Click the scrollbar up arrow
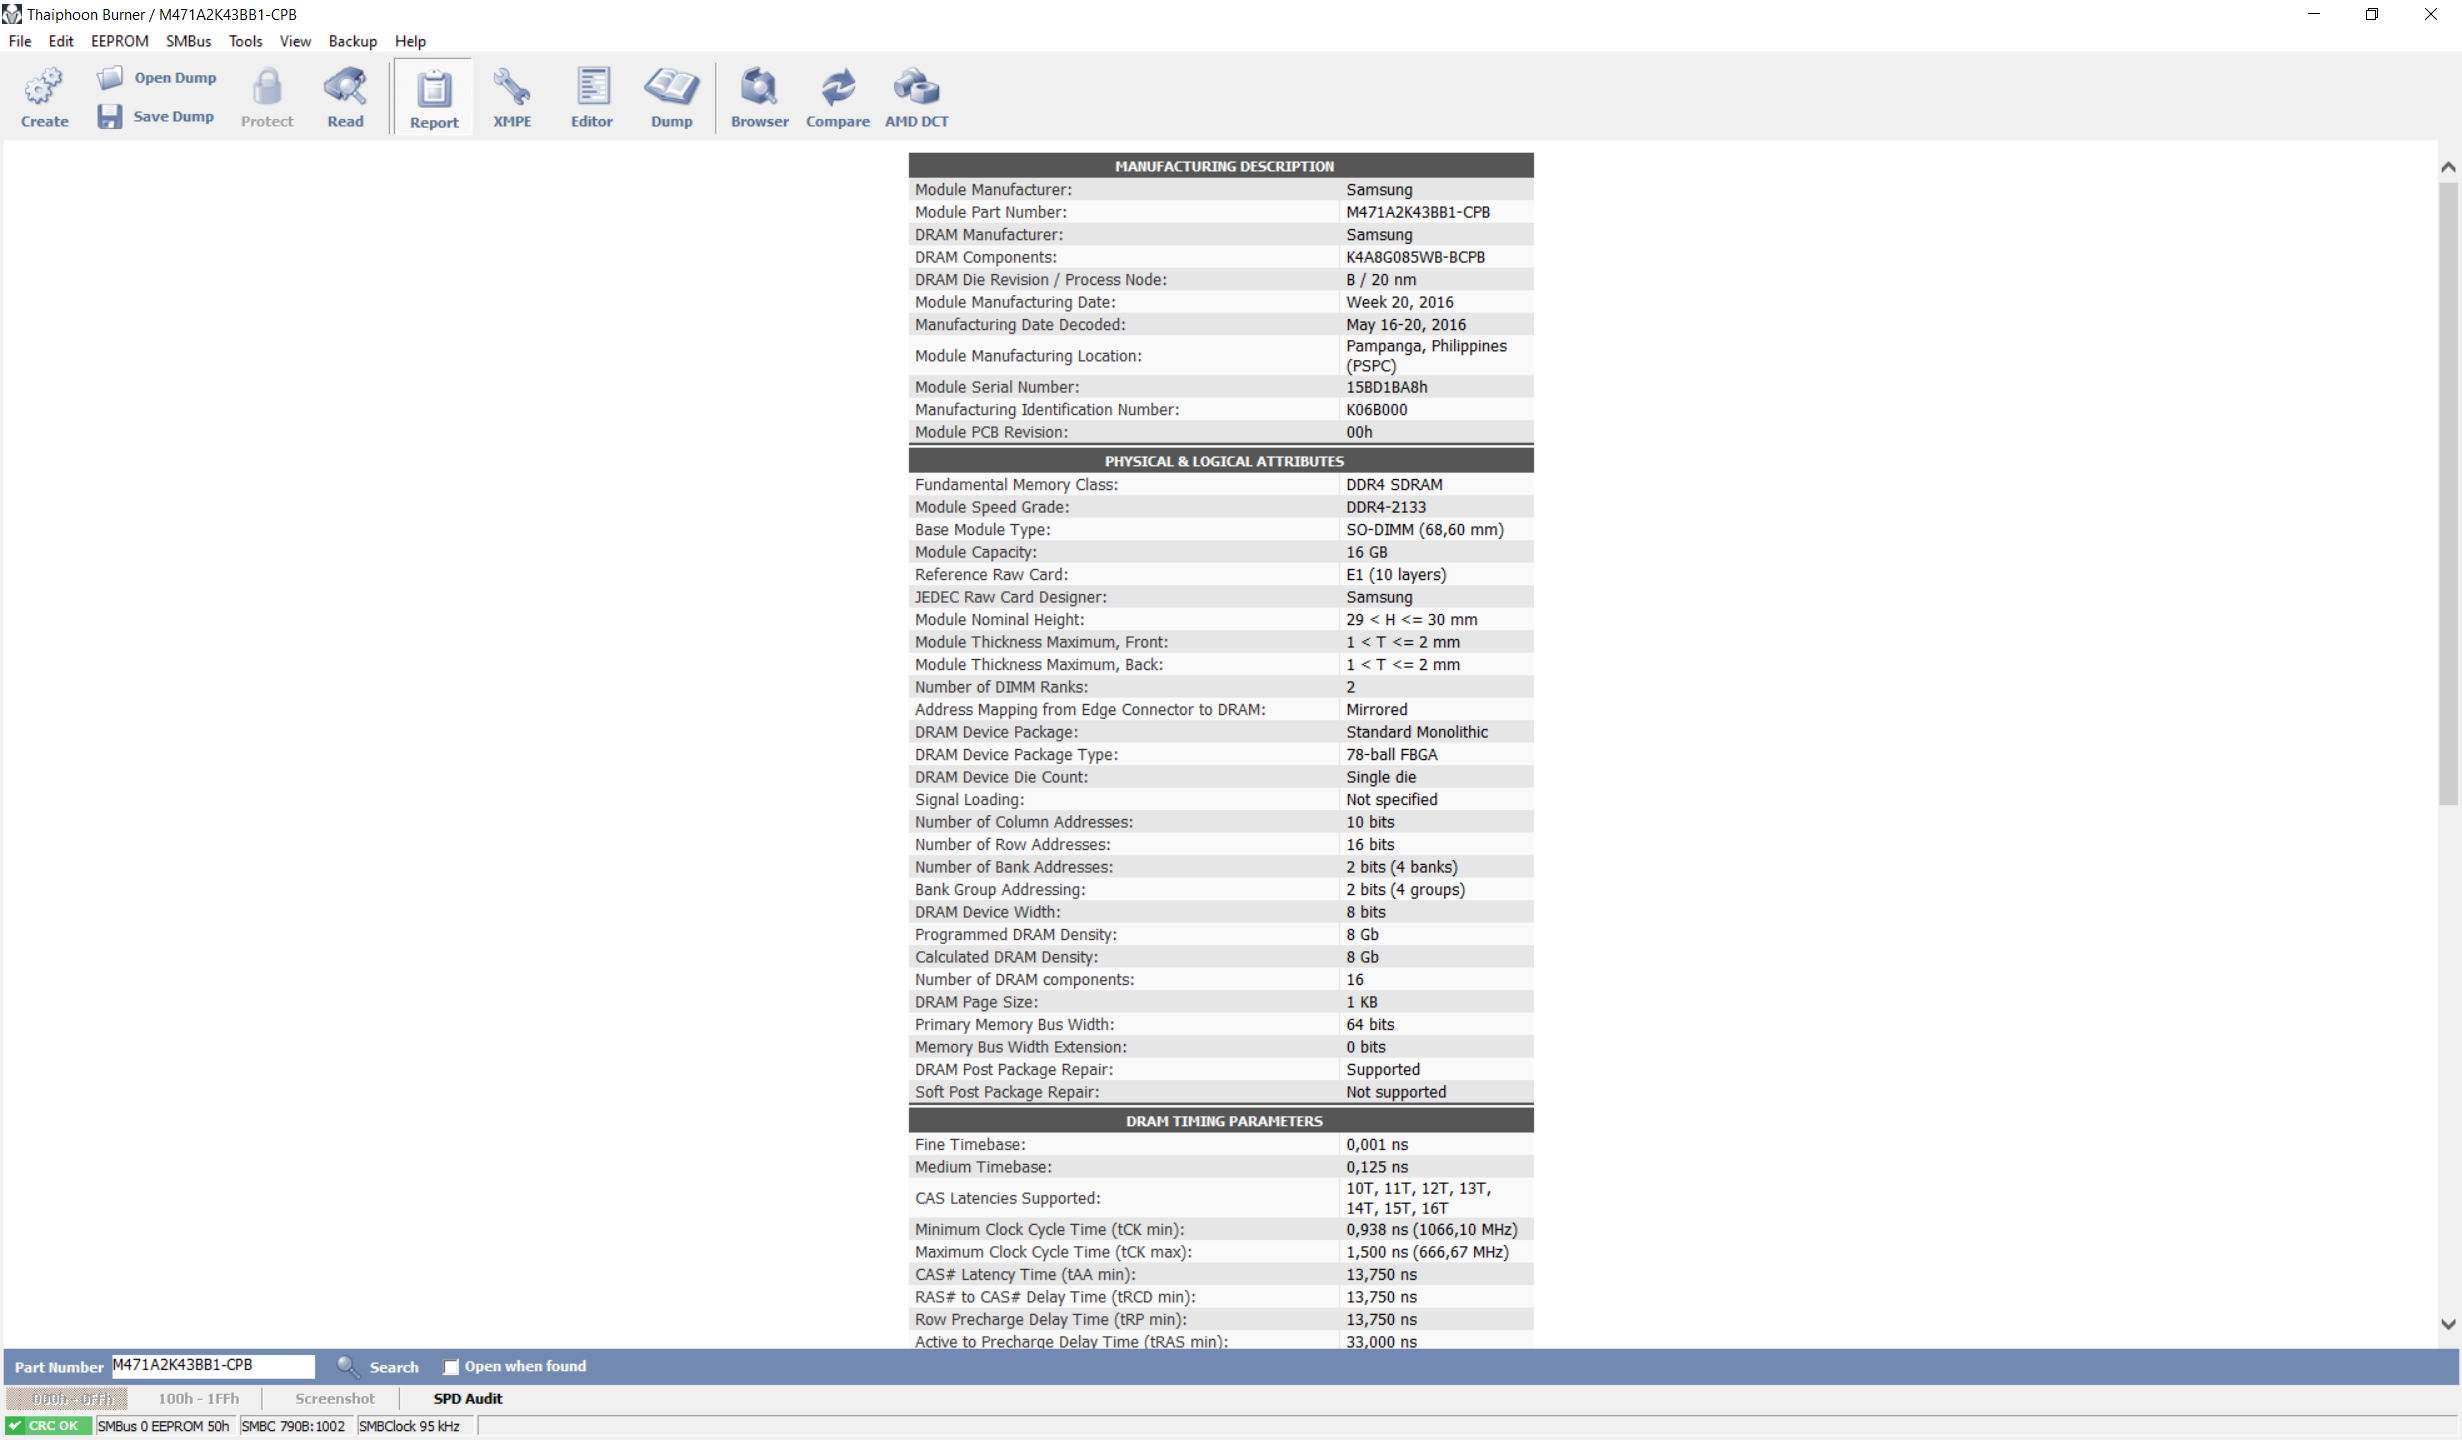The width and height of the screenshot is (2462, 1440). pos(2448,167)
